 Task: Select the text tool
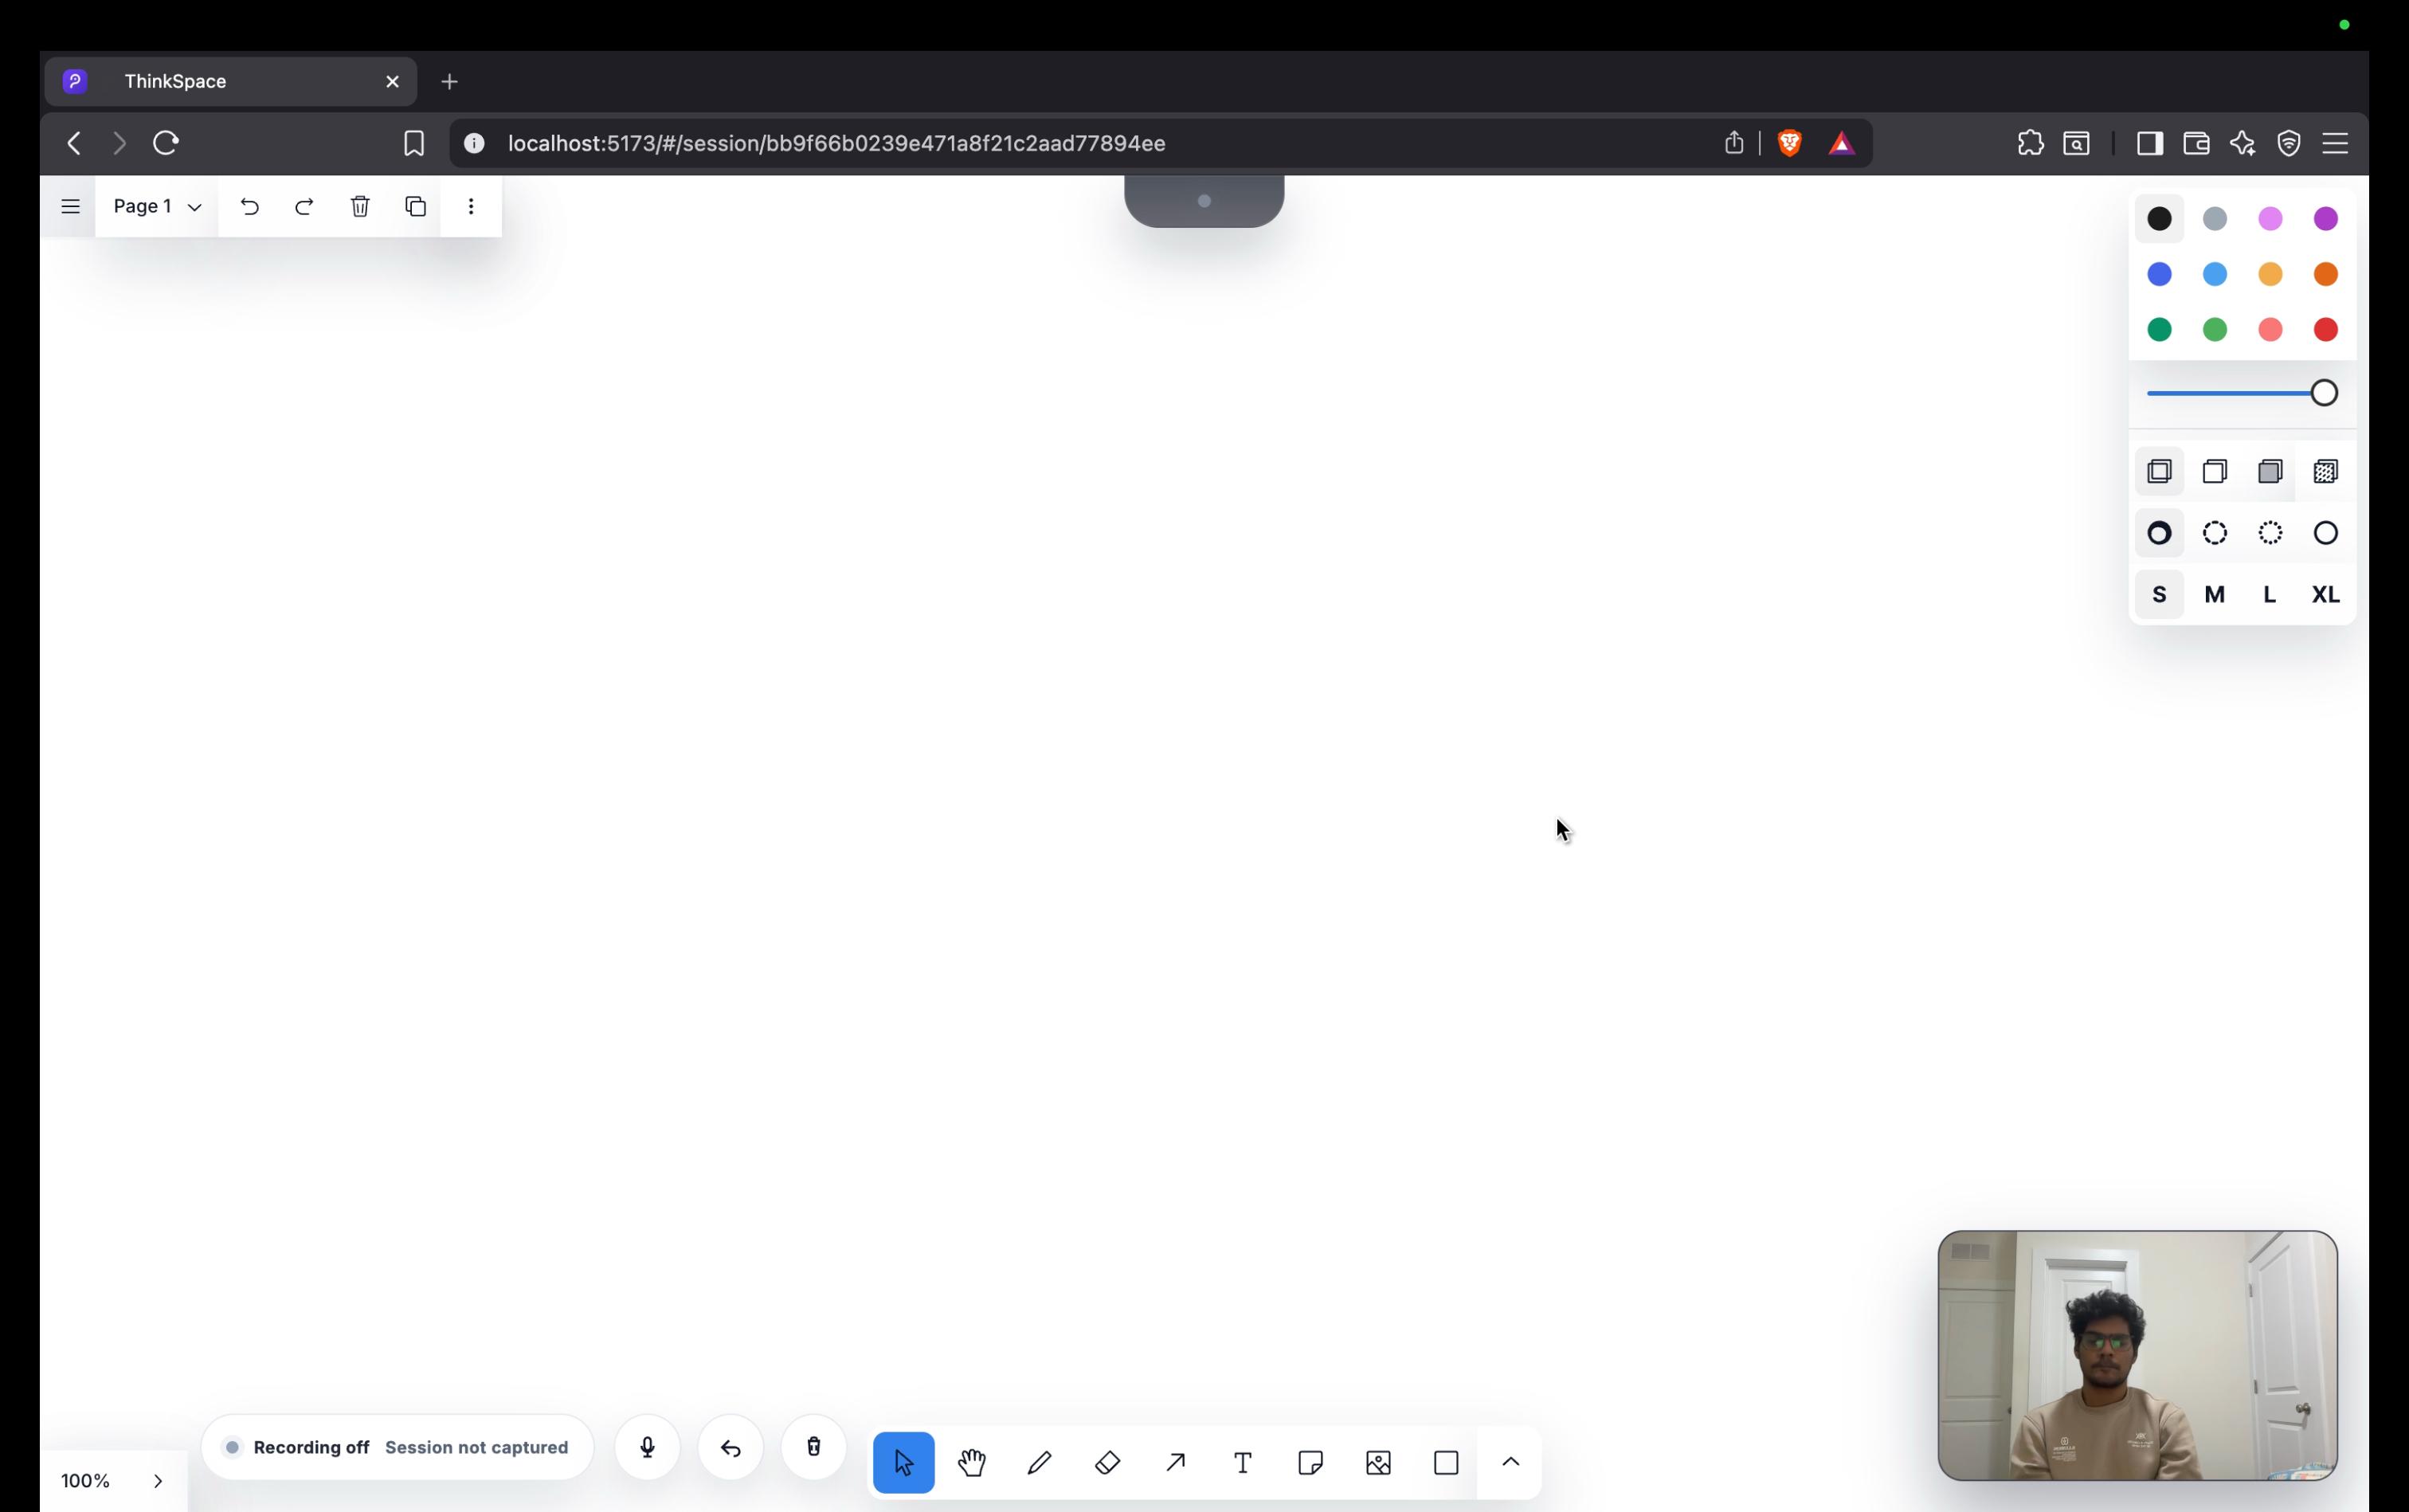(x=1242, y=1463)
